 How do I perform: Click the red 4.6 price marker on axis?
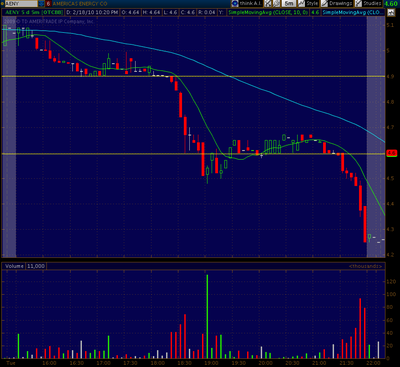tap(391, 153)
